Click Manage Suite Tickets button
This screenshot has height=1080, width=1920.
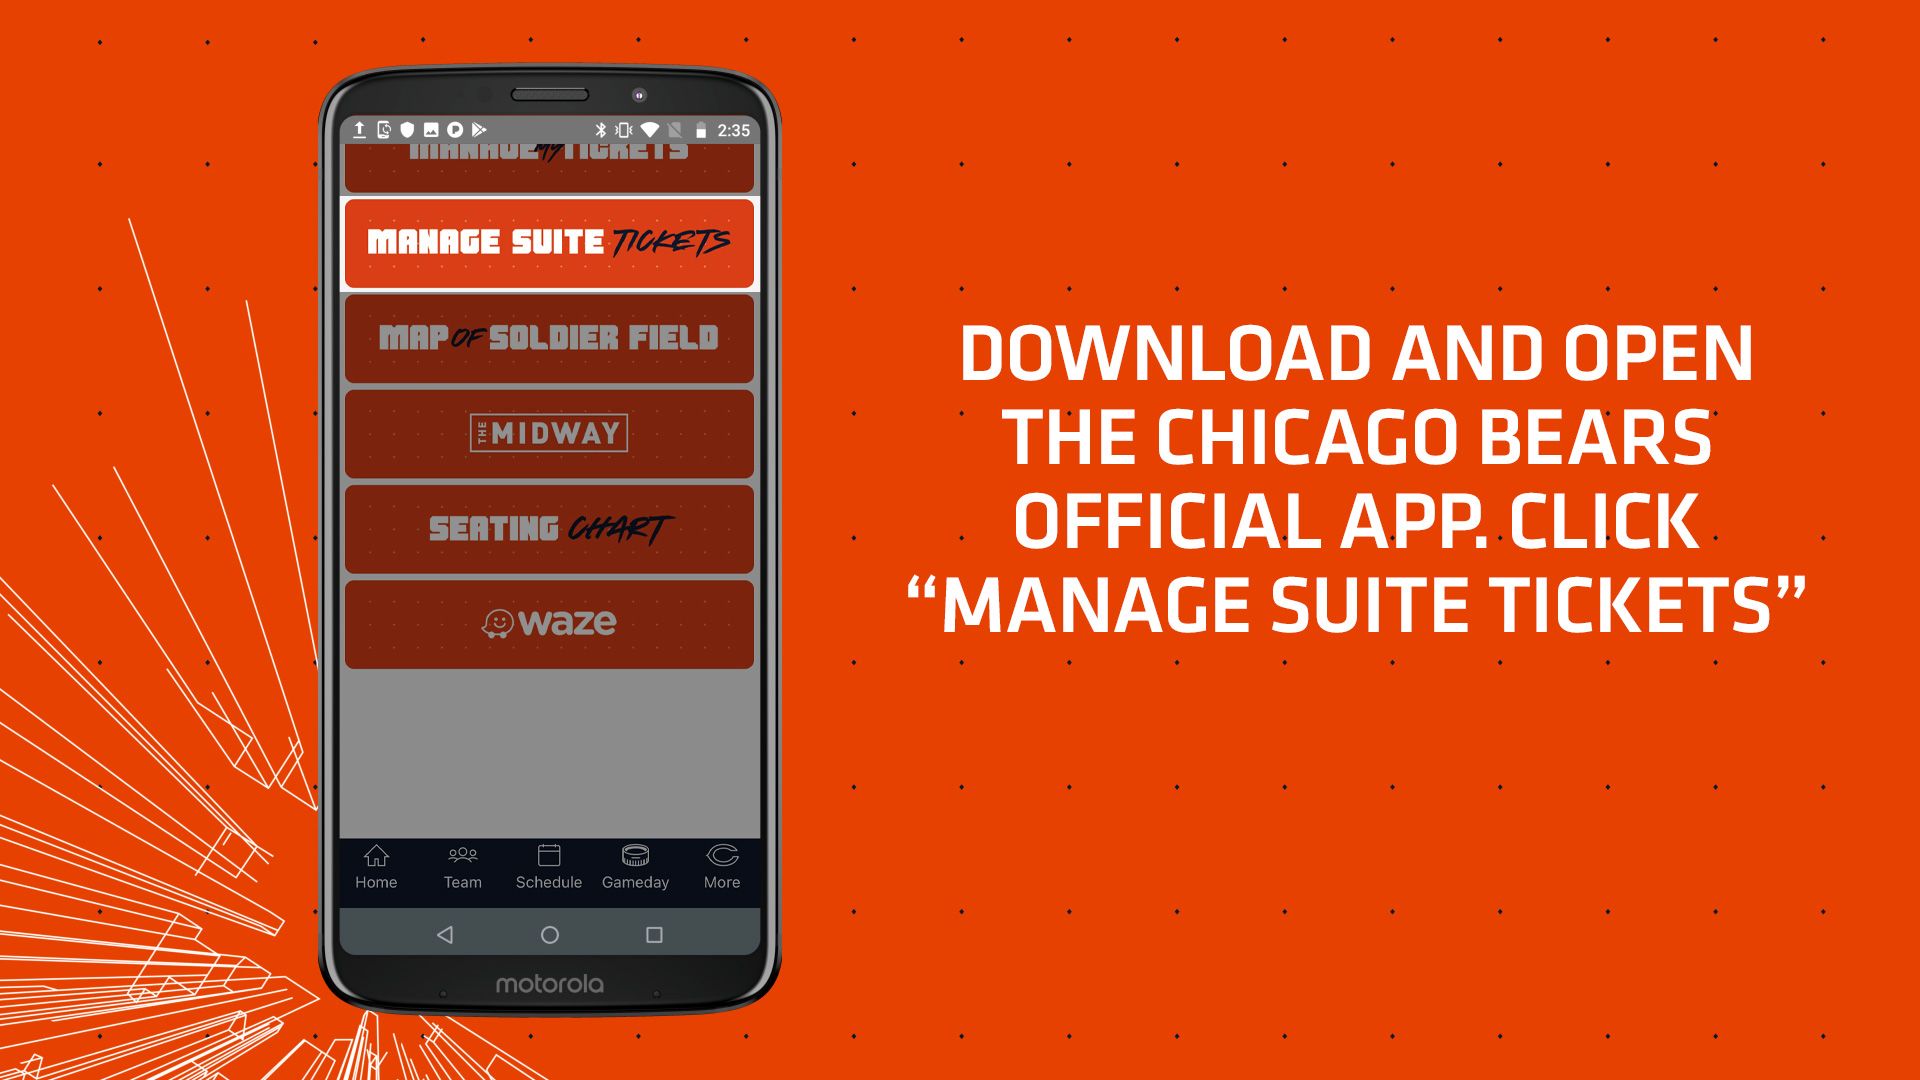click(x=550, y=239)
